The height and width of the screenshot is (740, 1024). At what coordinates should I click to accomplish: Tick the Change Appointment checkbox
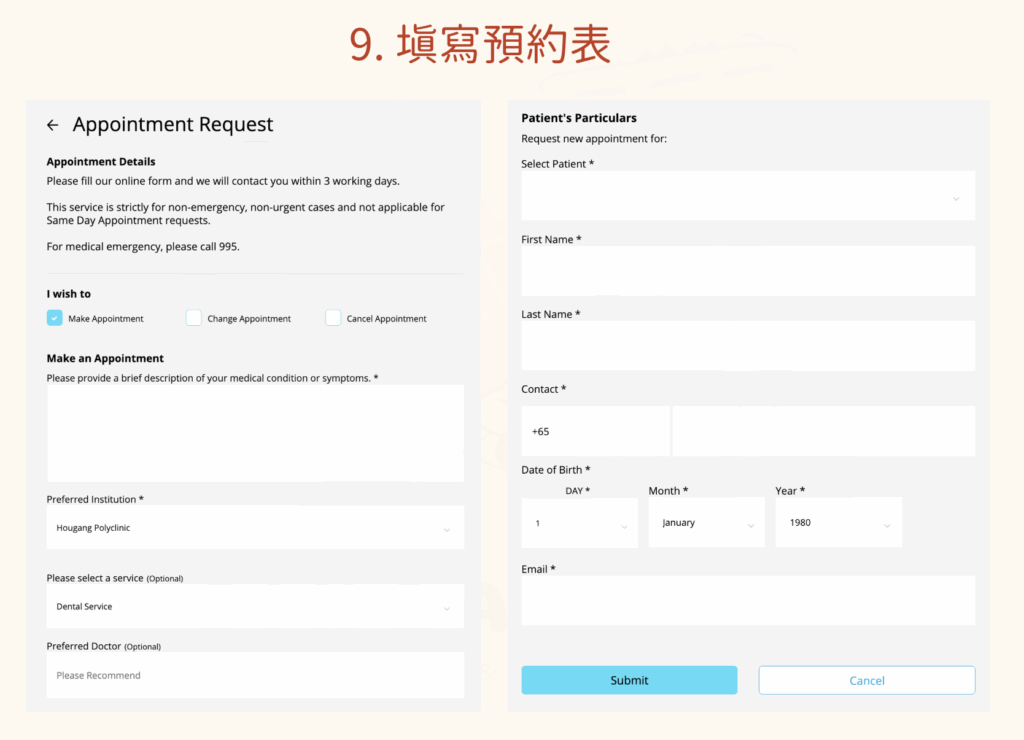[x=194, y=318]
